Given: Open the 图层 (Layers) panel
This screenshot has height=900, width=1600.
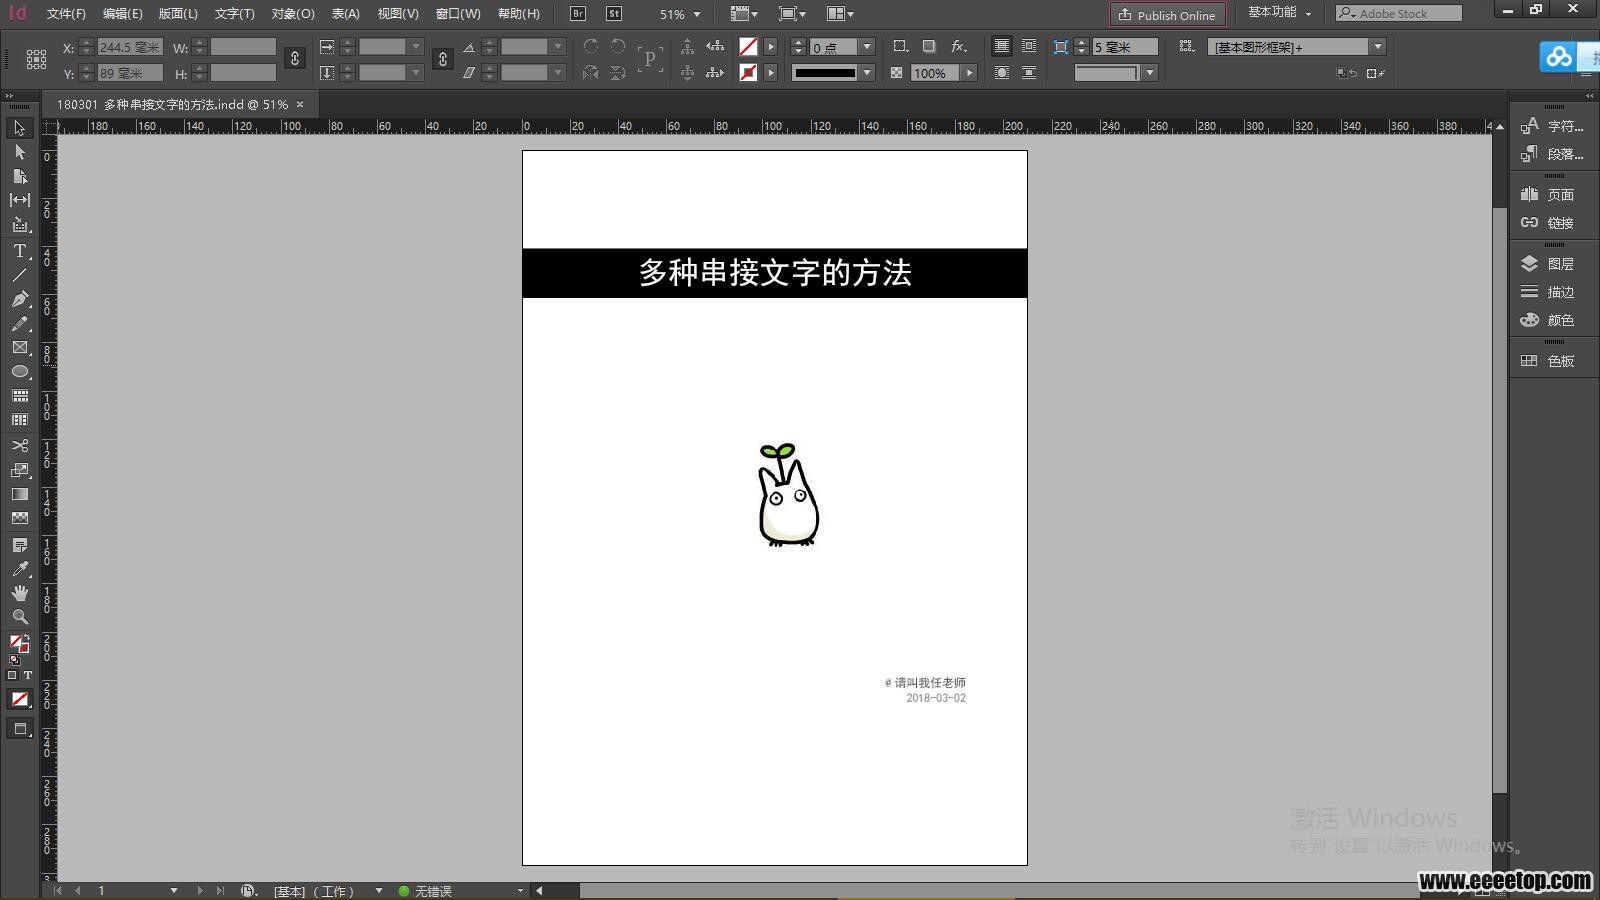Looking at the screenshot, I should tap(1548, 264).
